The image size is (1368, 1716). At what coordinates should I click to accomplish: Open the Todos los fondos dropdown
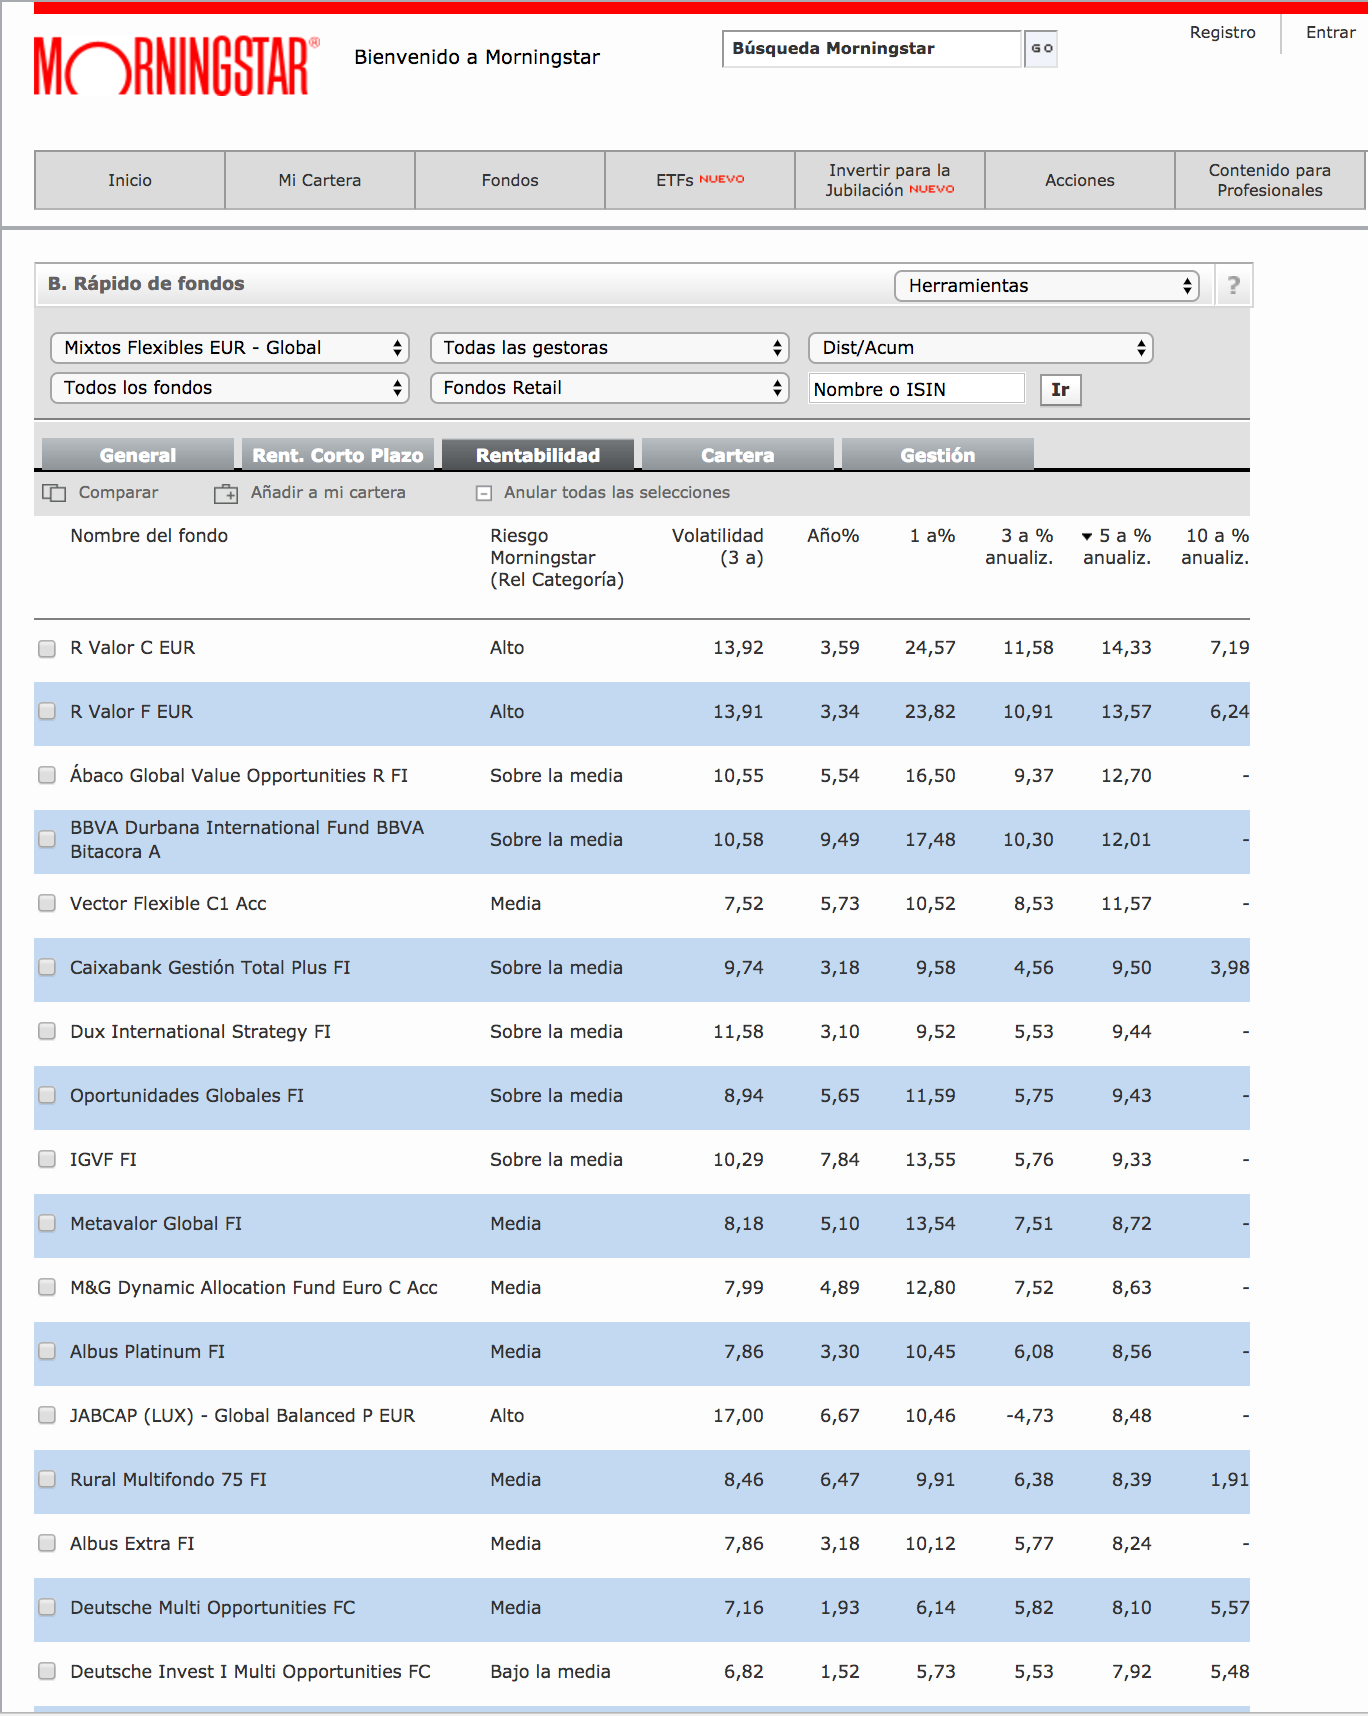tap(230, 388)
